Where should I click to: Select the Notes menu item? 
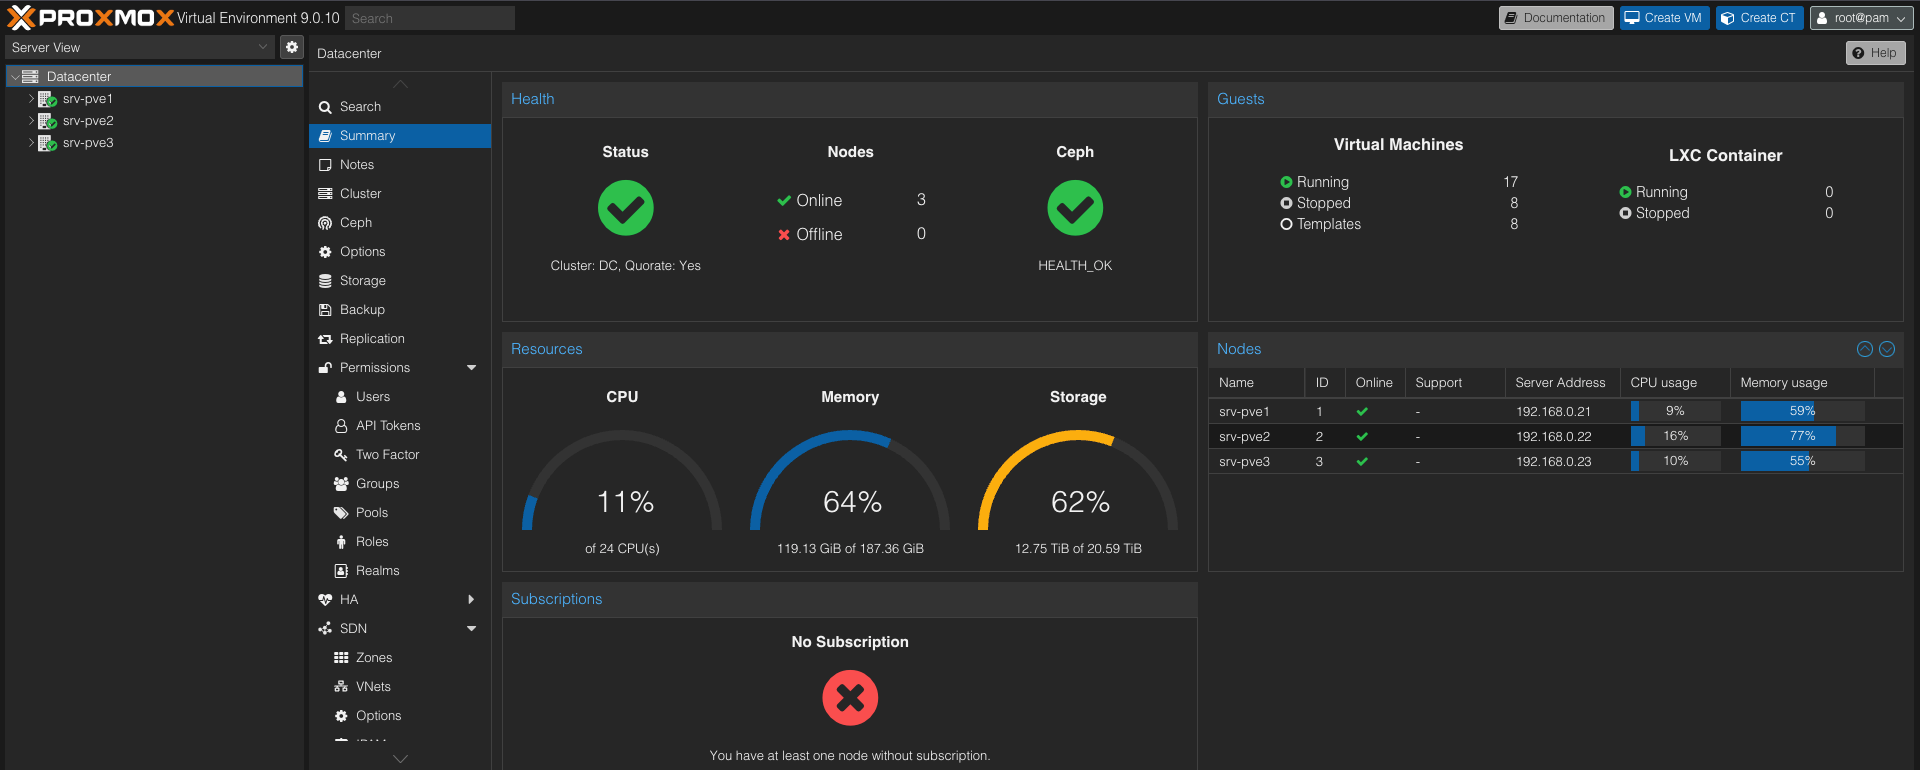[356, 165]
